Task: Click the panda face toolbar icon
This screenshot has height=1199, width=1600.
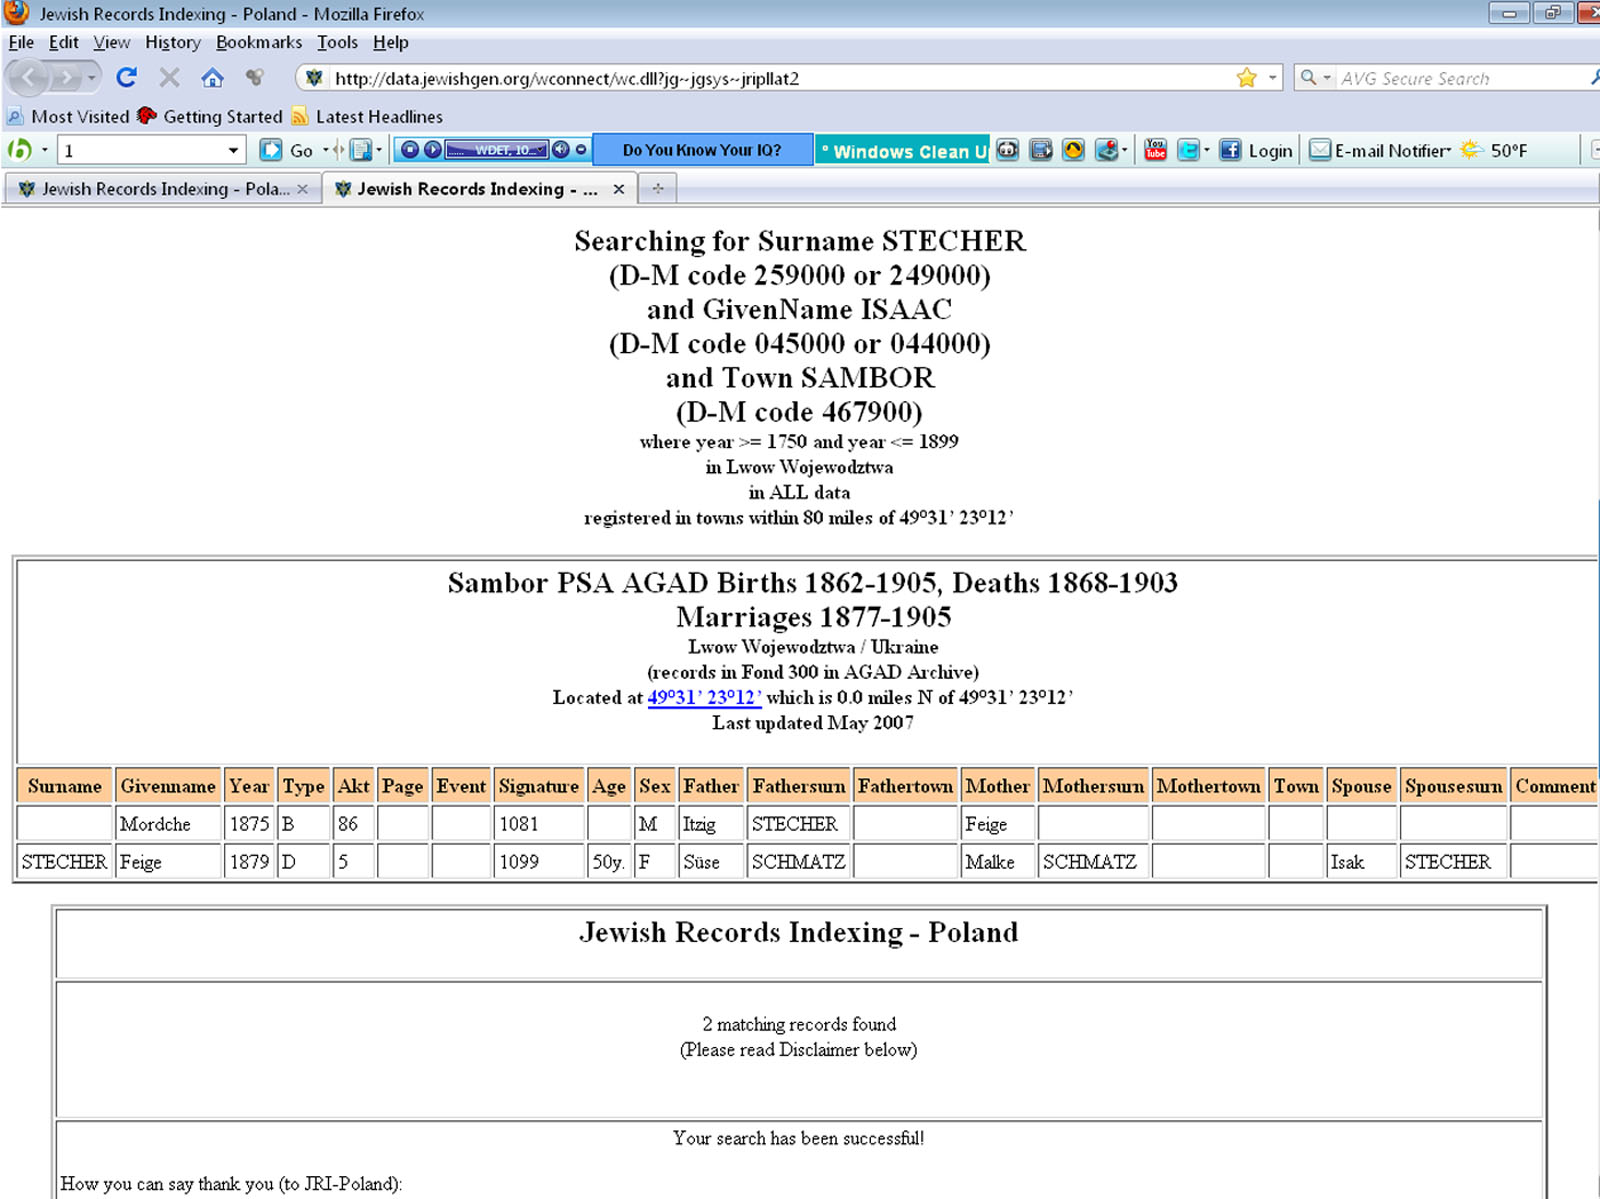Action: tap(1008, 150)
